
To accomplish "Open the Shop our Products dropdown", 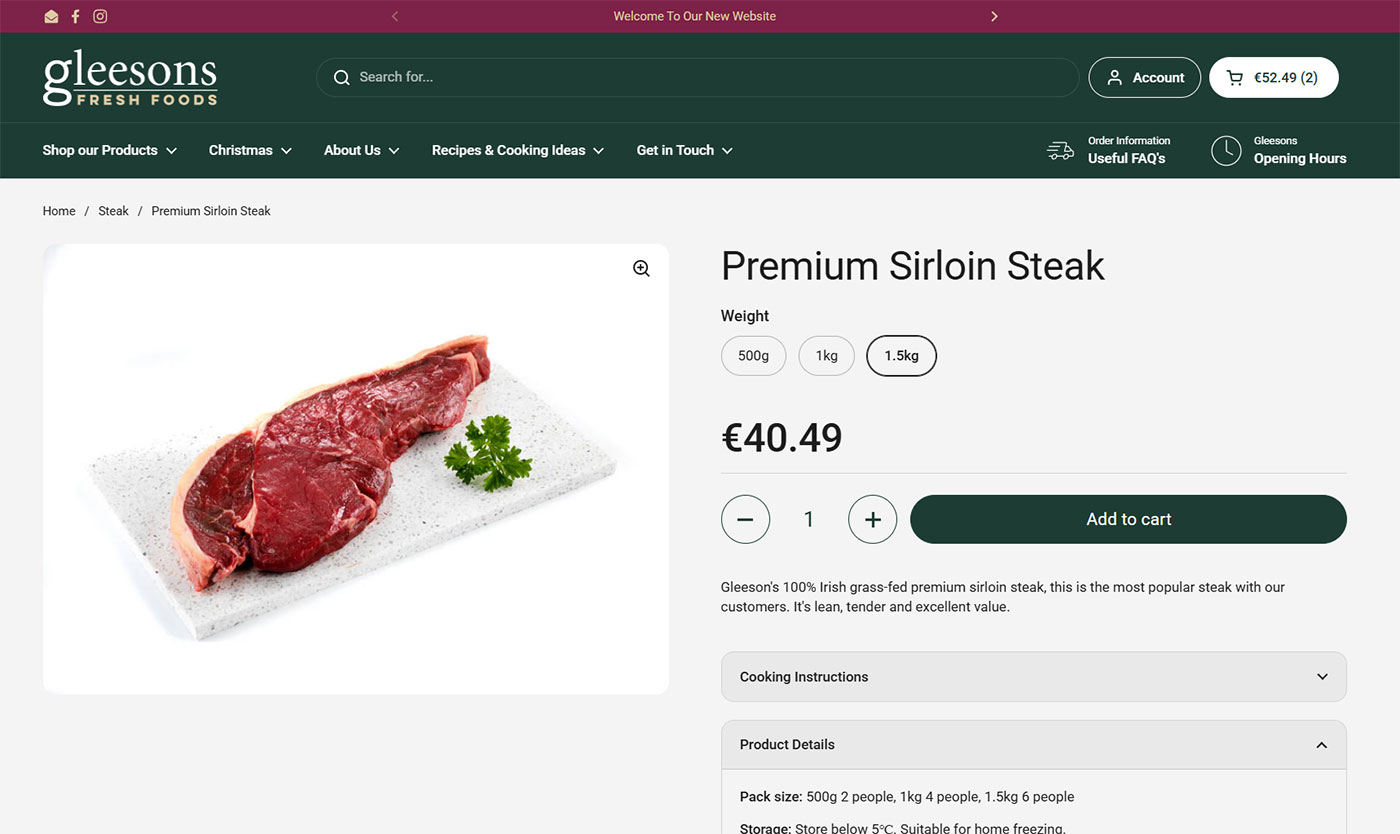I will (109, 150).
